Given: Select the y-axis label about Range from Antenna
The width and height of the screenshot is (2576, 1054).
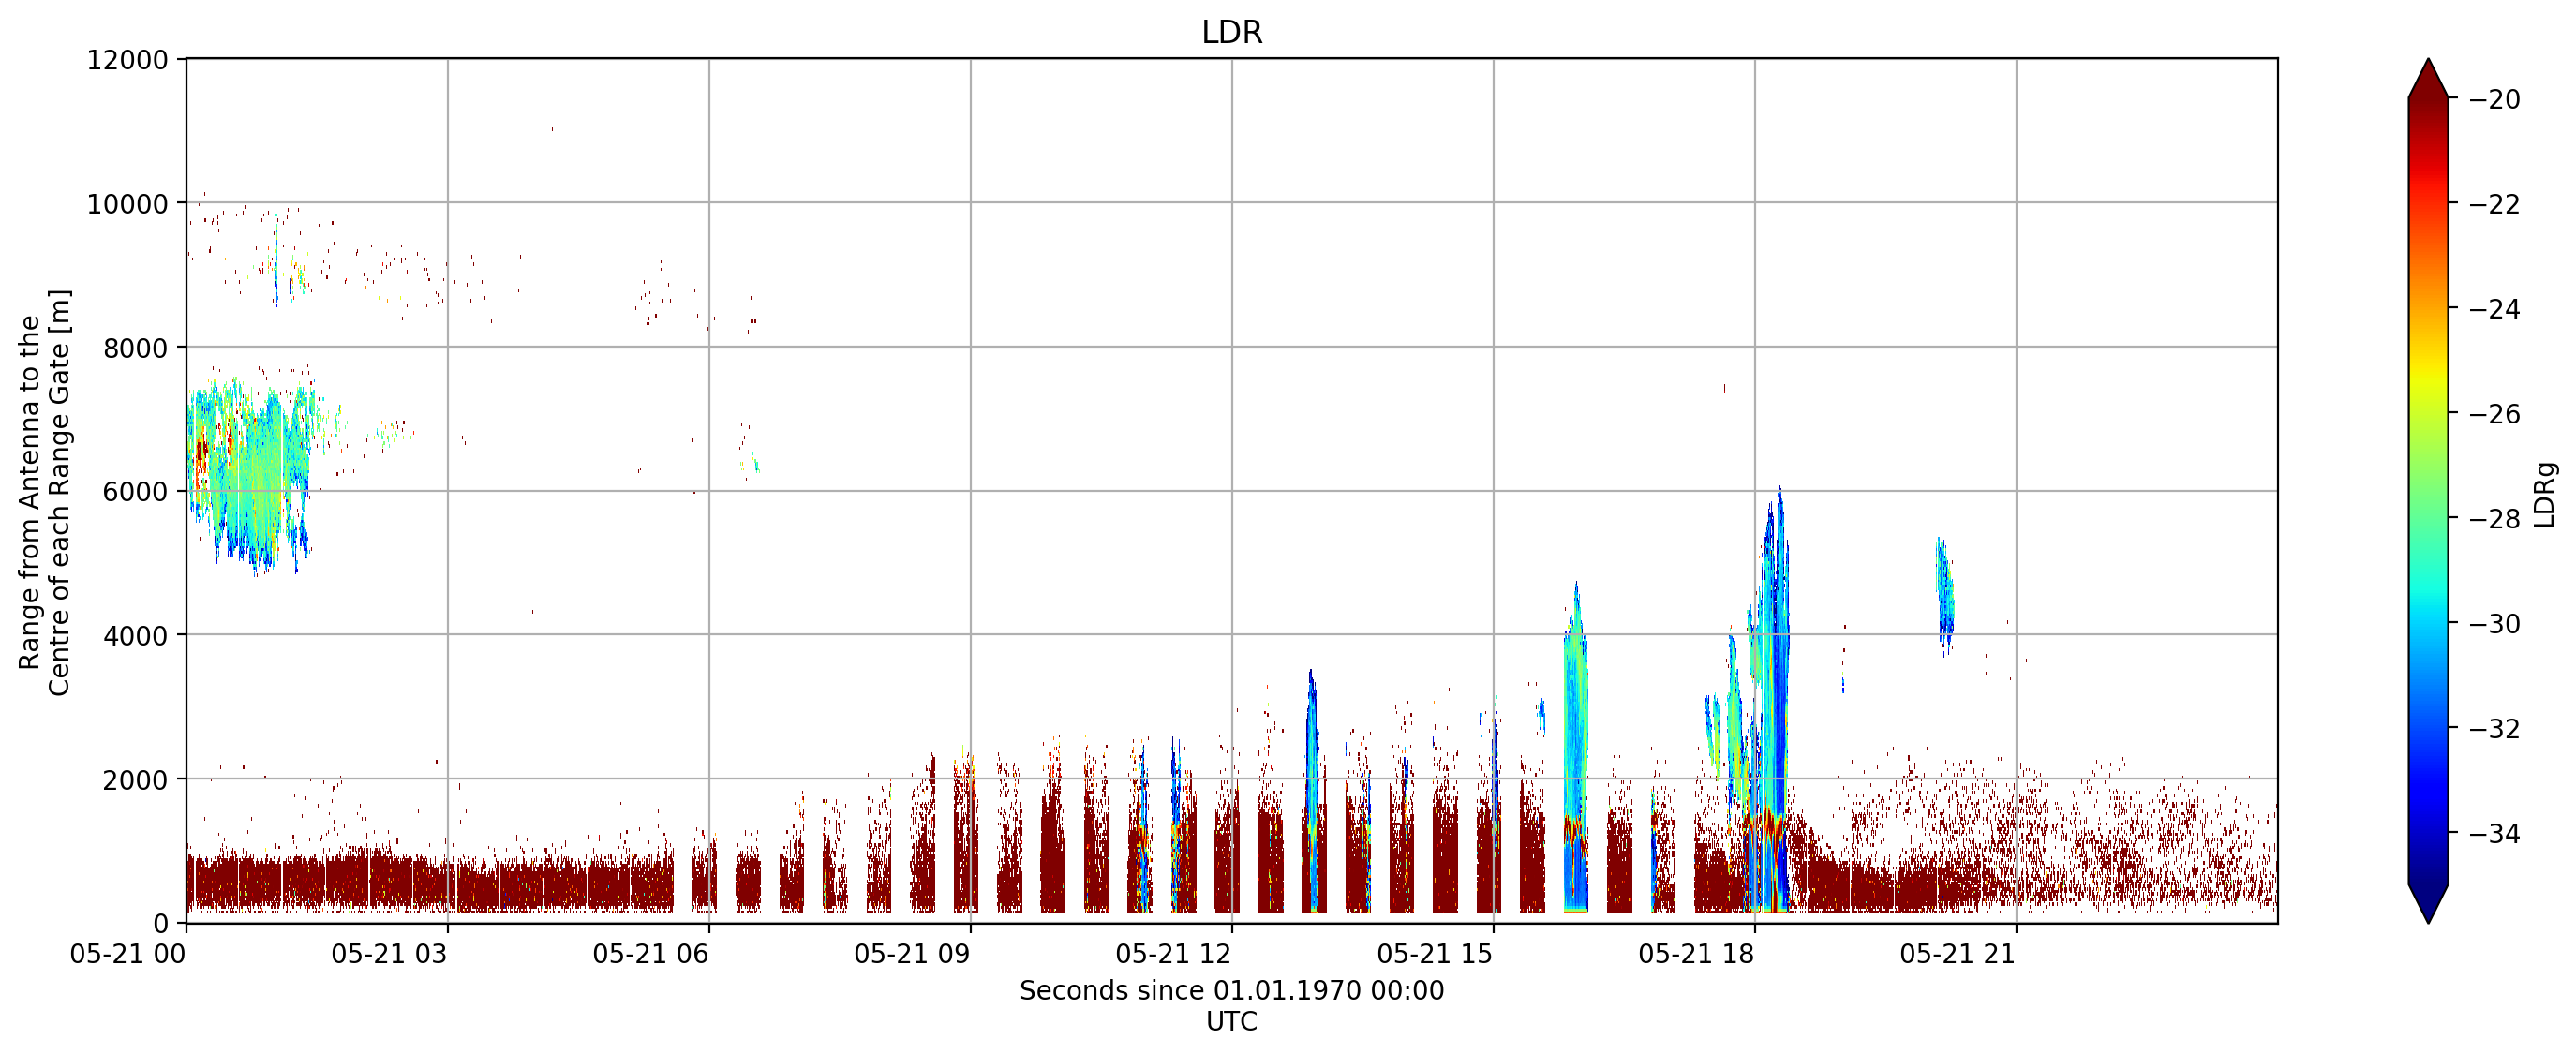Looking at the screenshot, I should [x=45, y=492].
